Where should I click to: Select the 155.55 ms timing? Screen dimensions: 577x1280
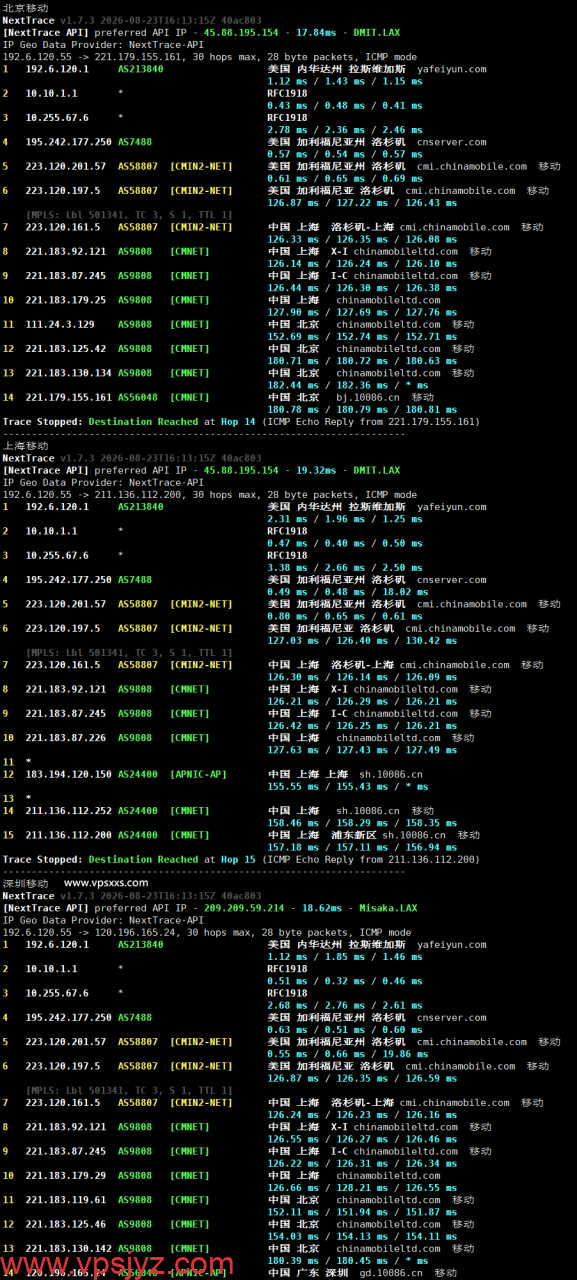294,787
